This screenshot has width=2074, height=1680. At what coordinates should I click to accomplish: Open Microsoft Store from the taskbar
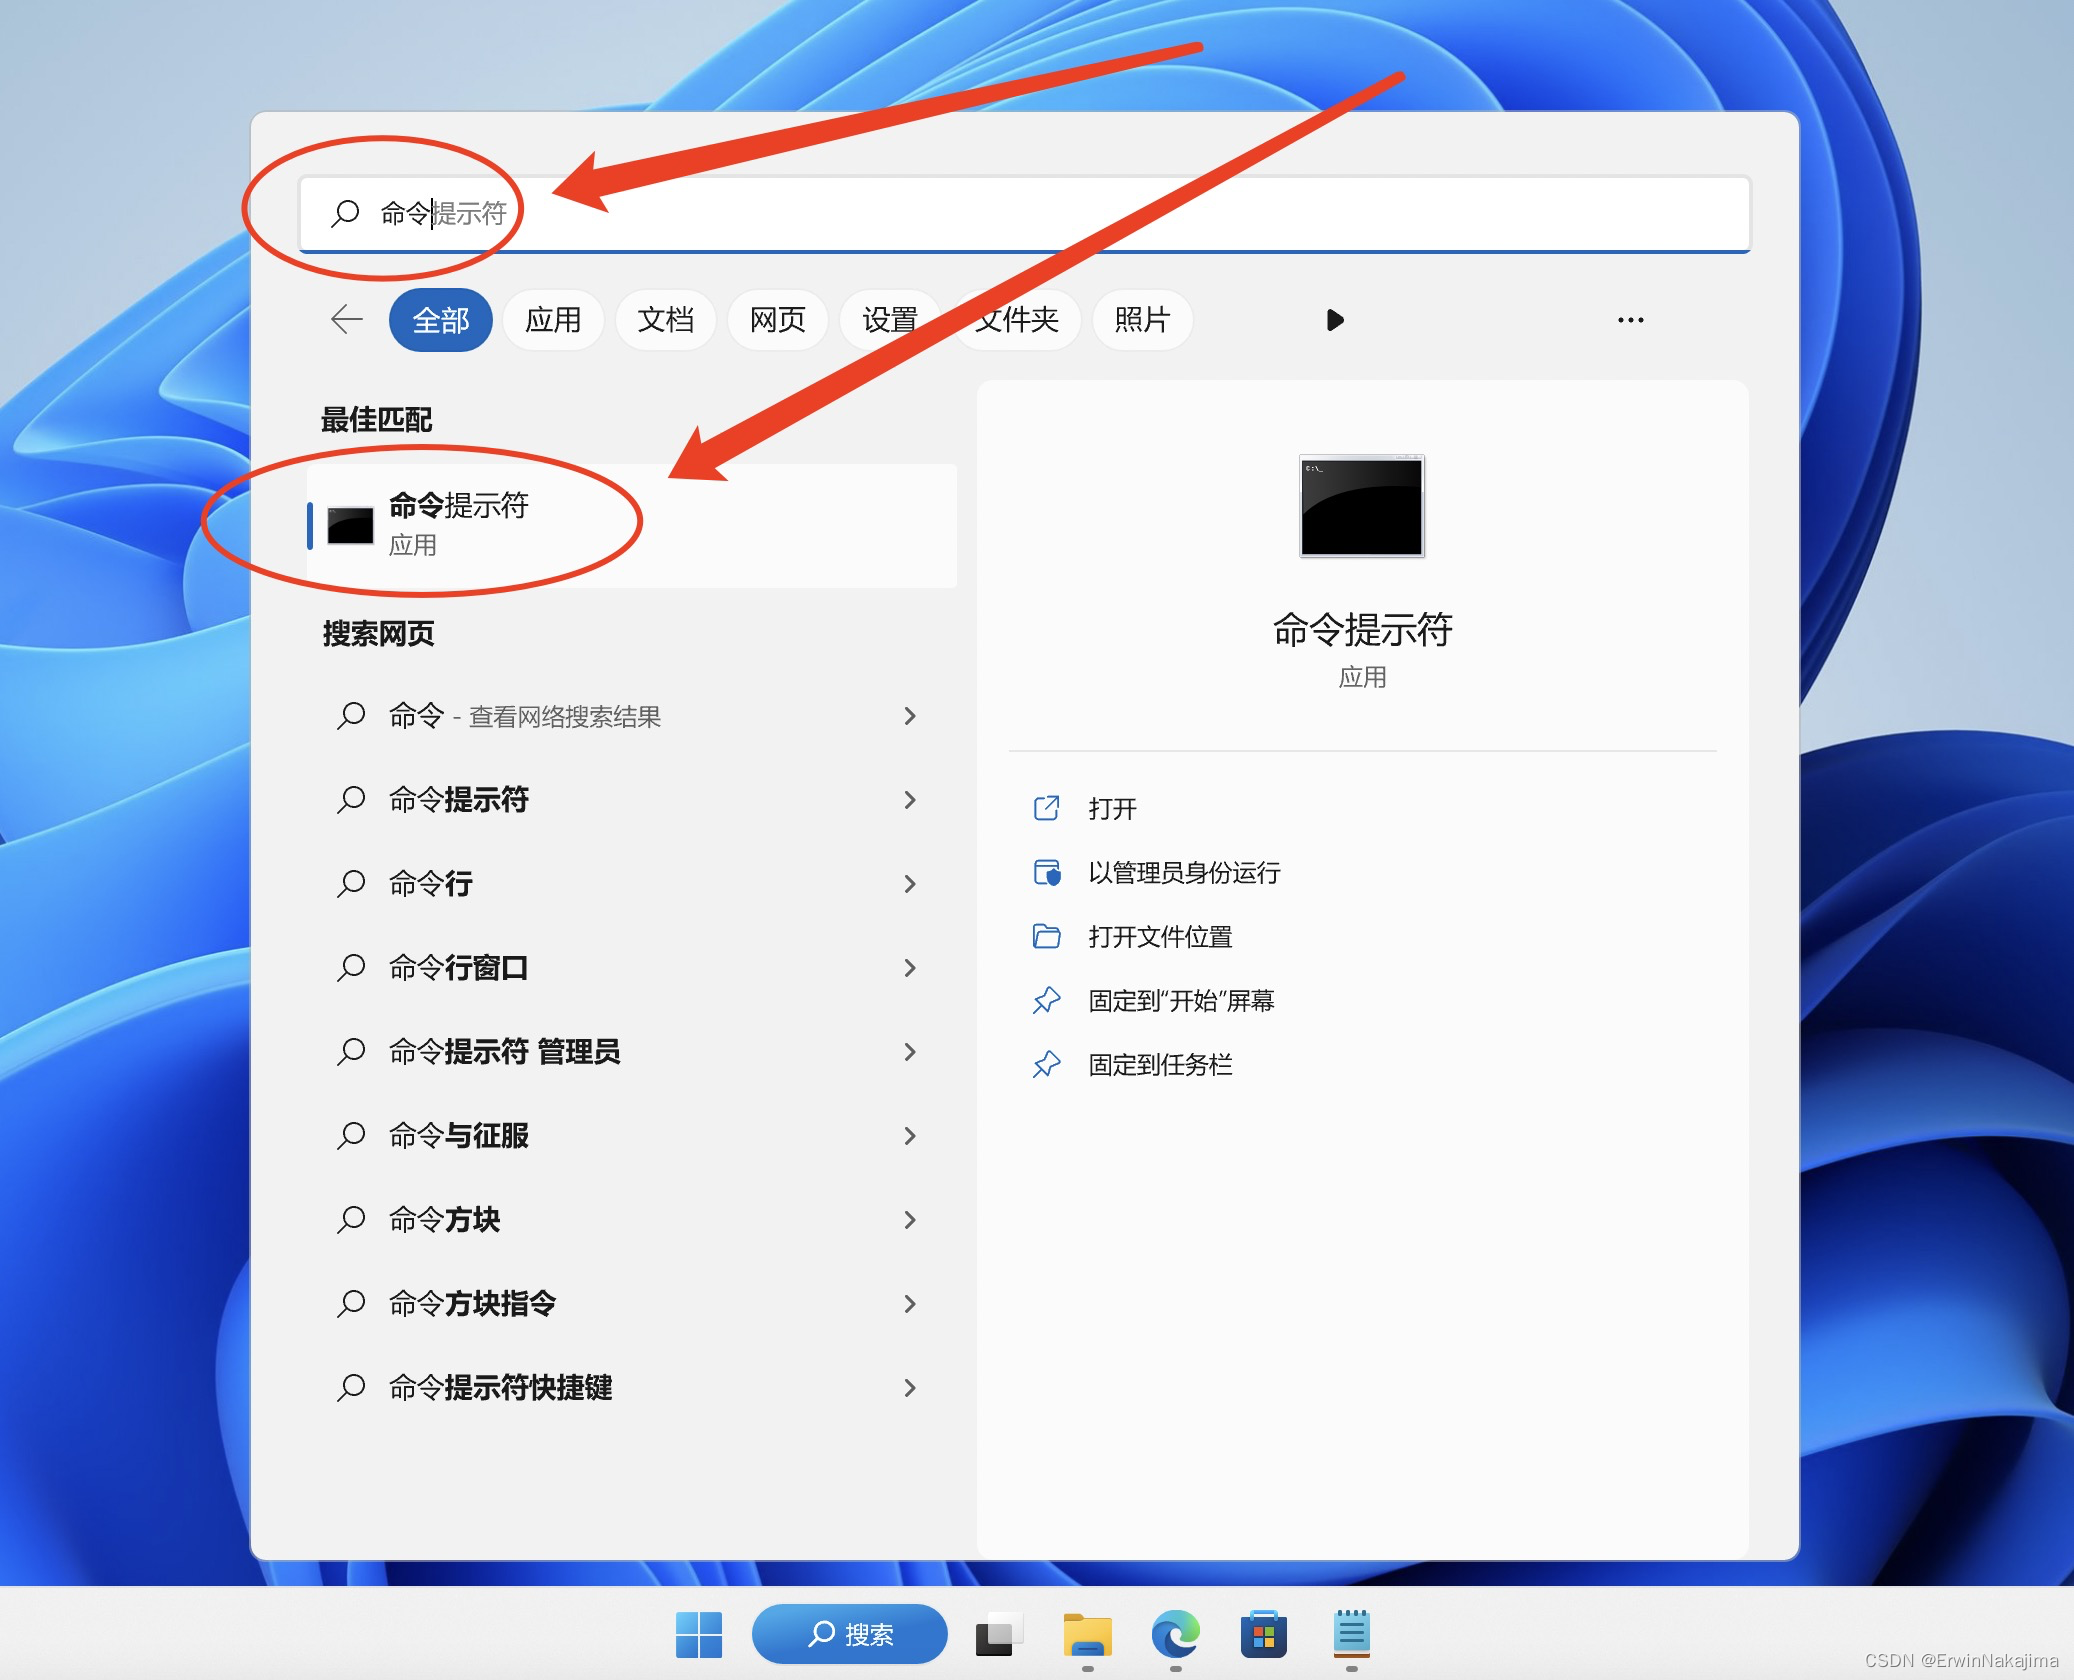click(x=1264, y=1634)
